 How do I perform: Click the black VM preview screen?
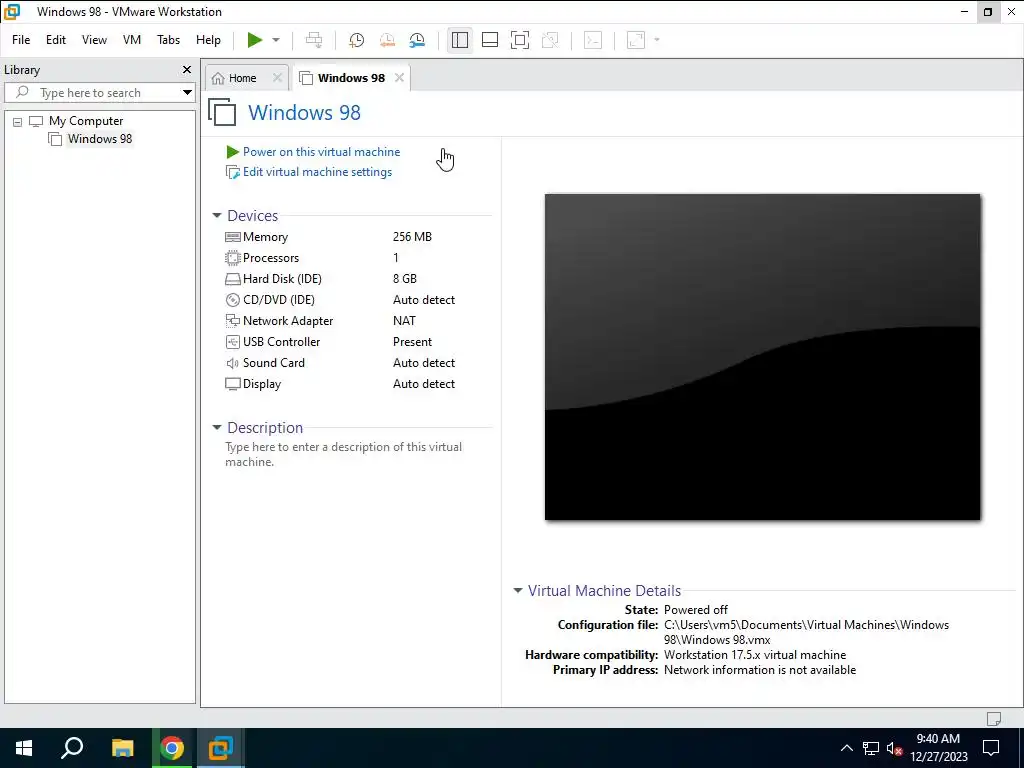pos(762,357)
